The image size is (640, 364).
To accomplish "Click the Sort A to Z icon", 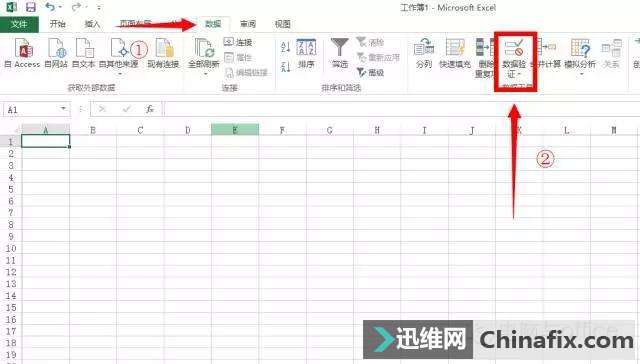I will [286, 47].
